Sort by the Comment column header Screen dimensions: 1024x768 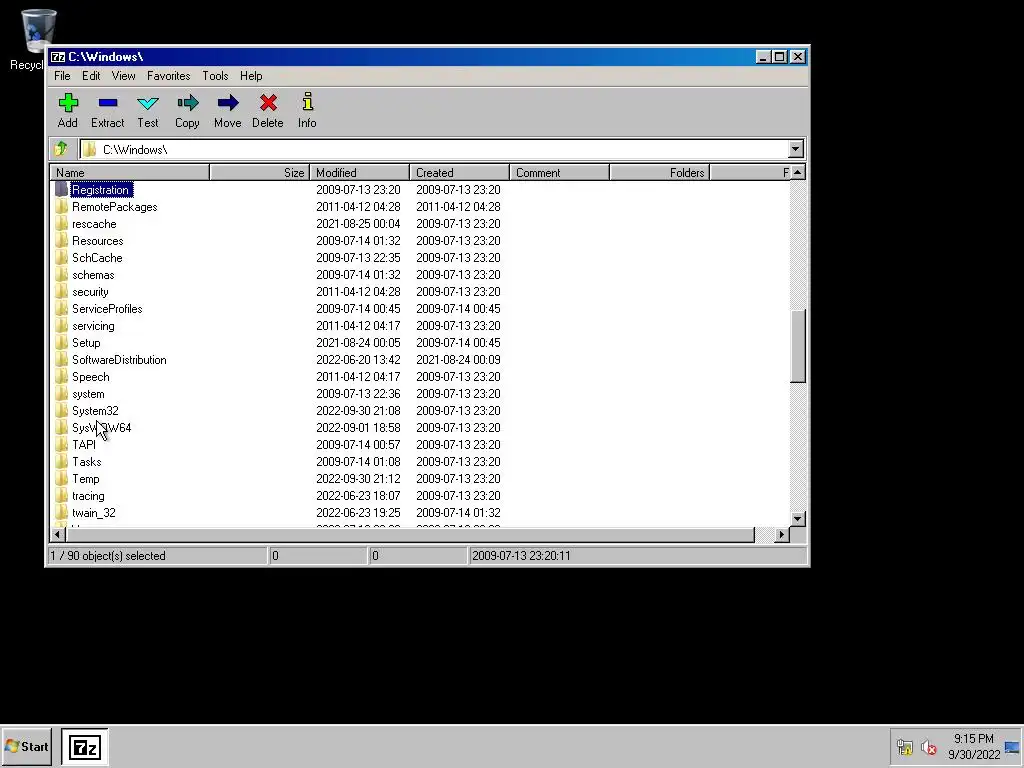click(x=559, y=172)
